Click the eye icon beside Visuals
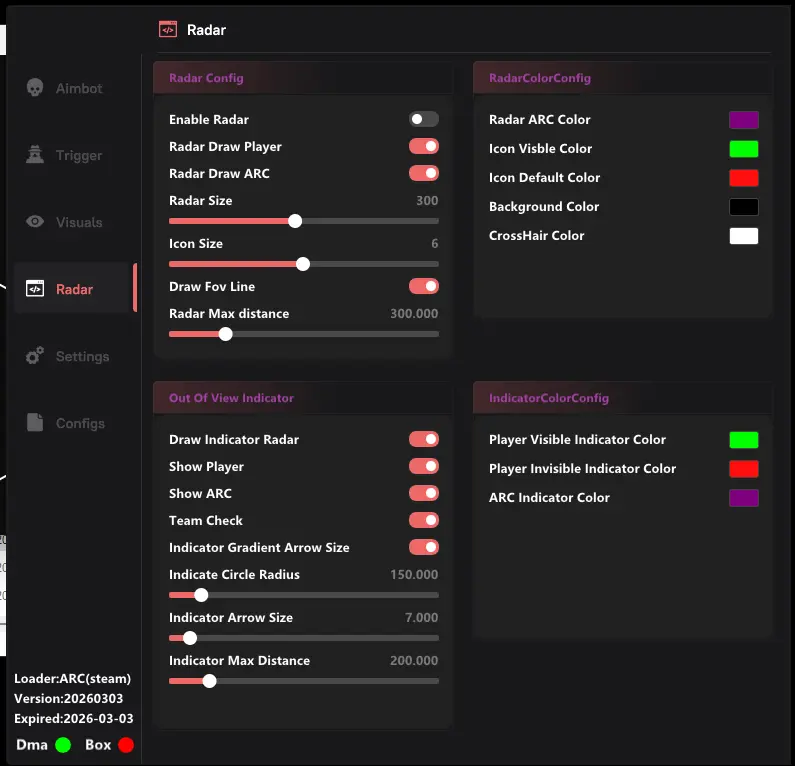 [x=35, y=222]
